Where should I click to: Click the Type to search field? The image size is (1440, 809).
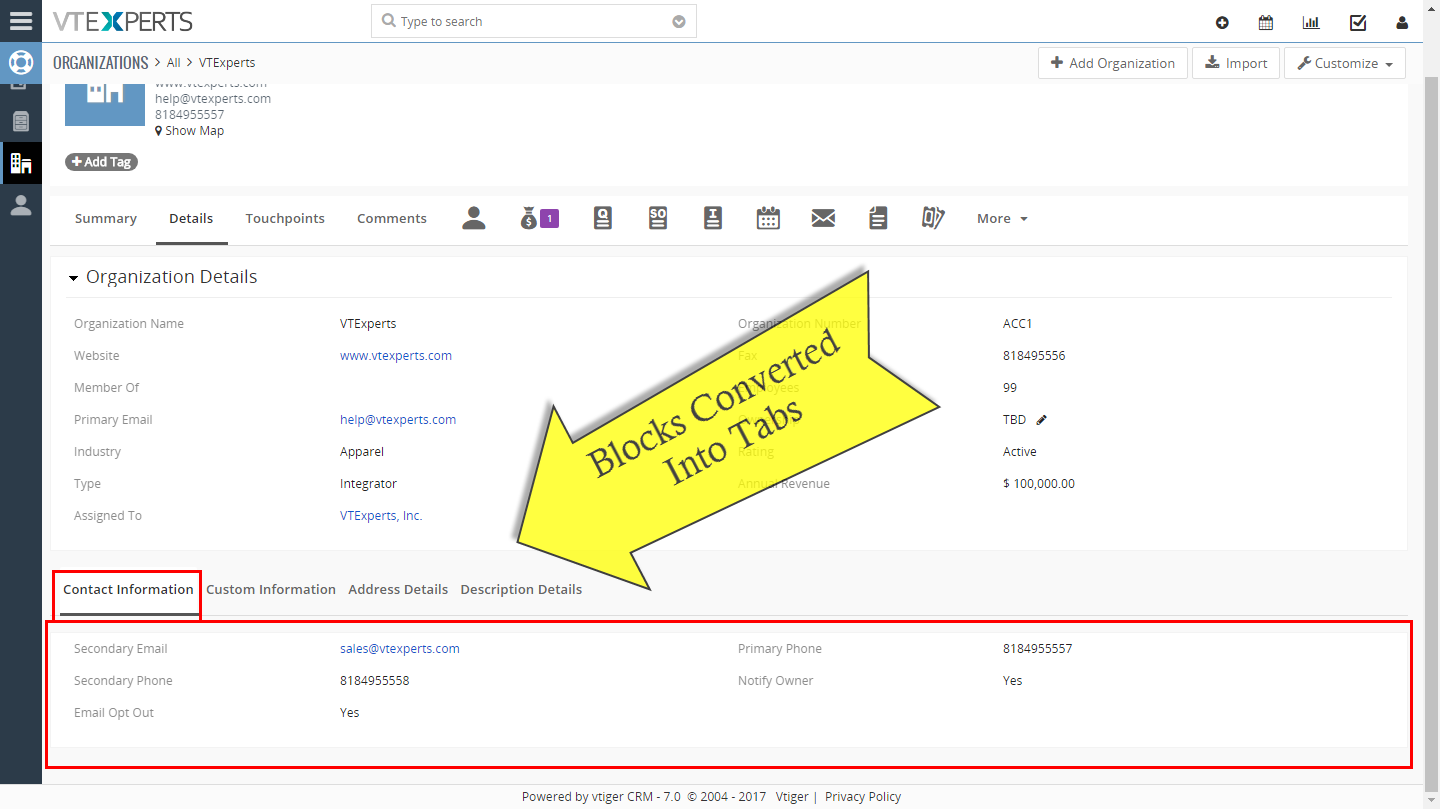[x=534, y=22]
